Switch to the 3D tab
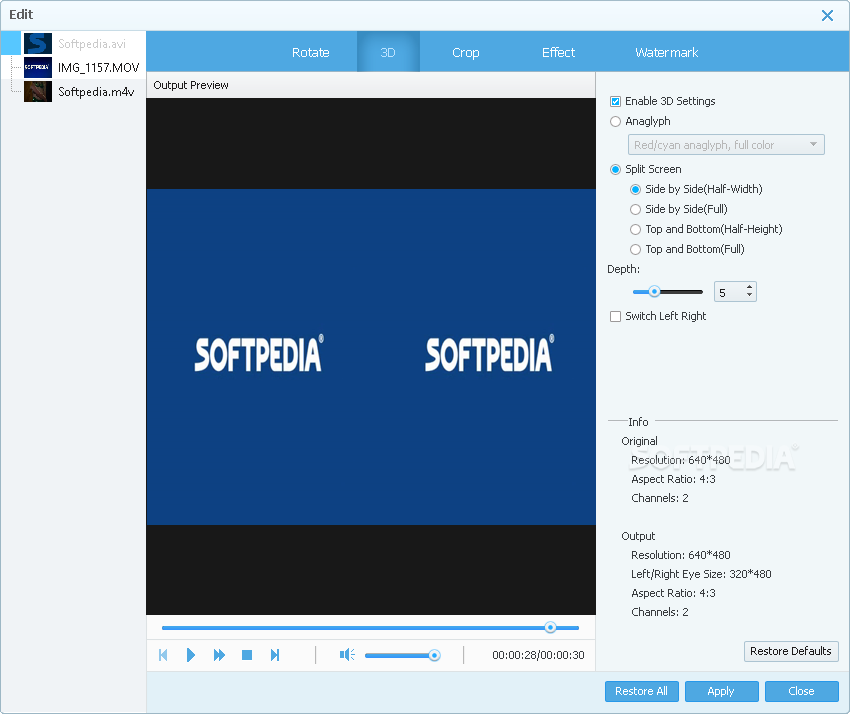This screenshot has height=714, width=850. (x=388, y=53)
